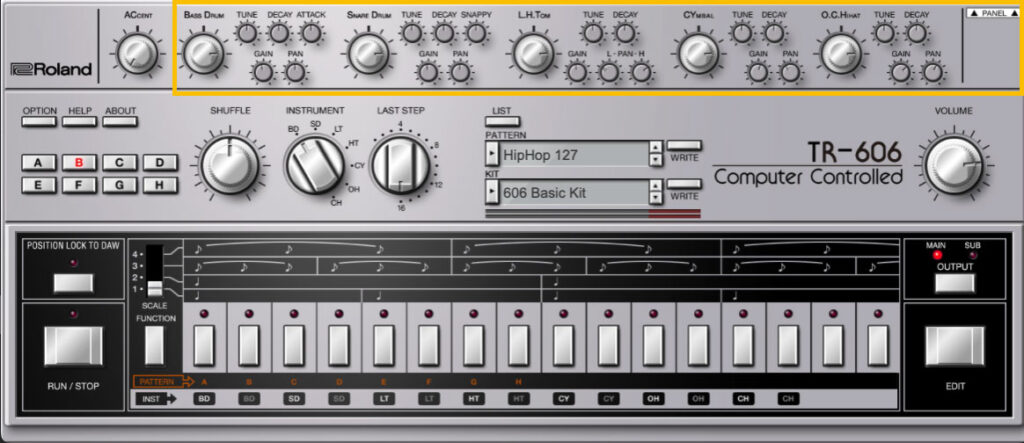This screenshot has width=1024, height=443.
Task: Toggle Position Lock to DAW button
Action: [73, 283]
